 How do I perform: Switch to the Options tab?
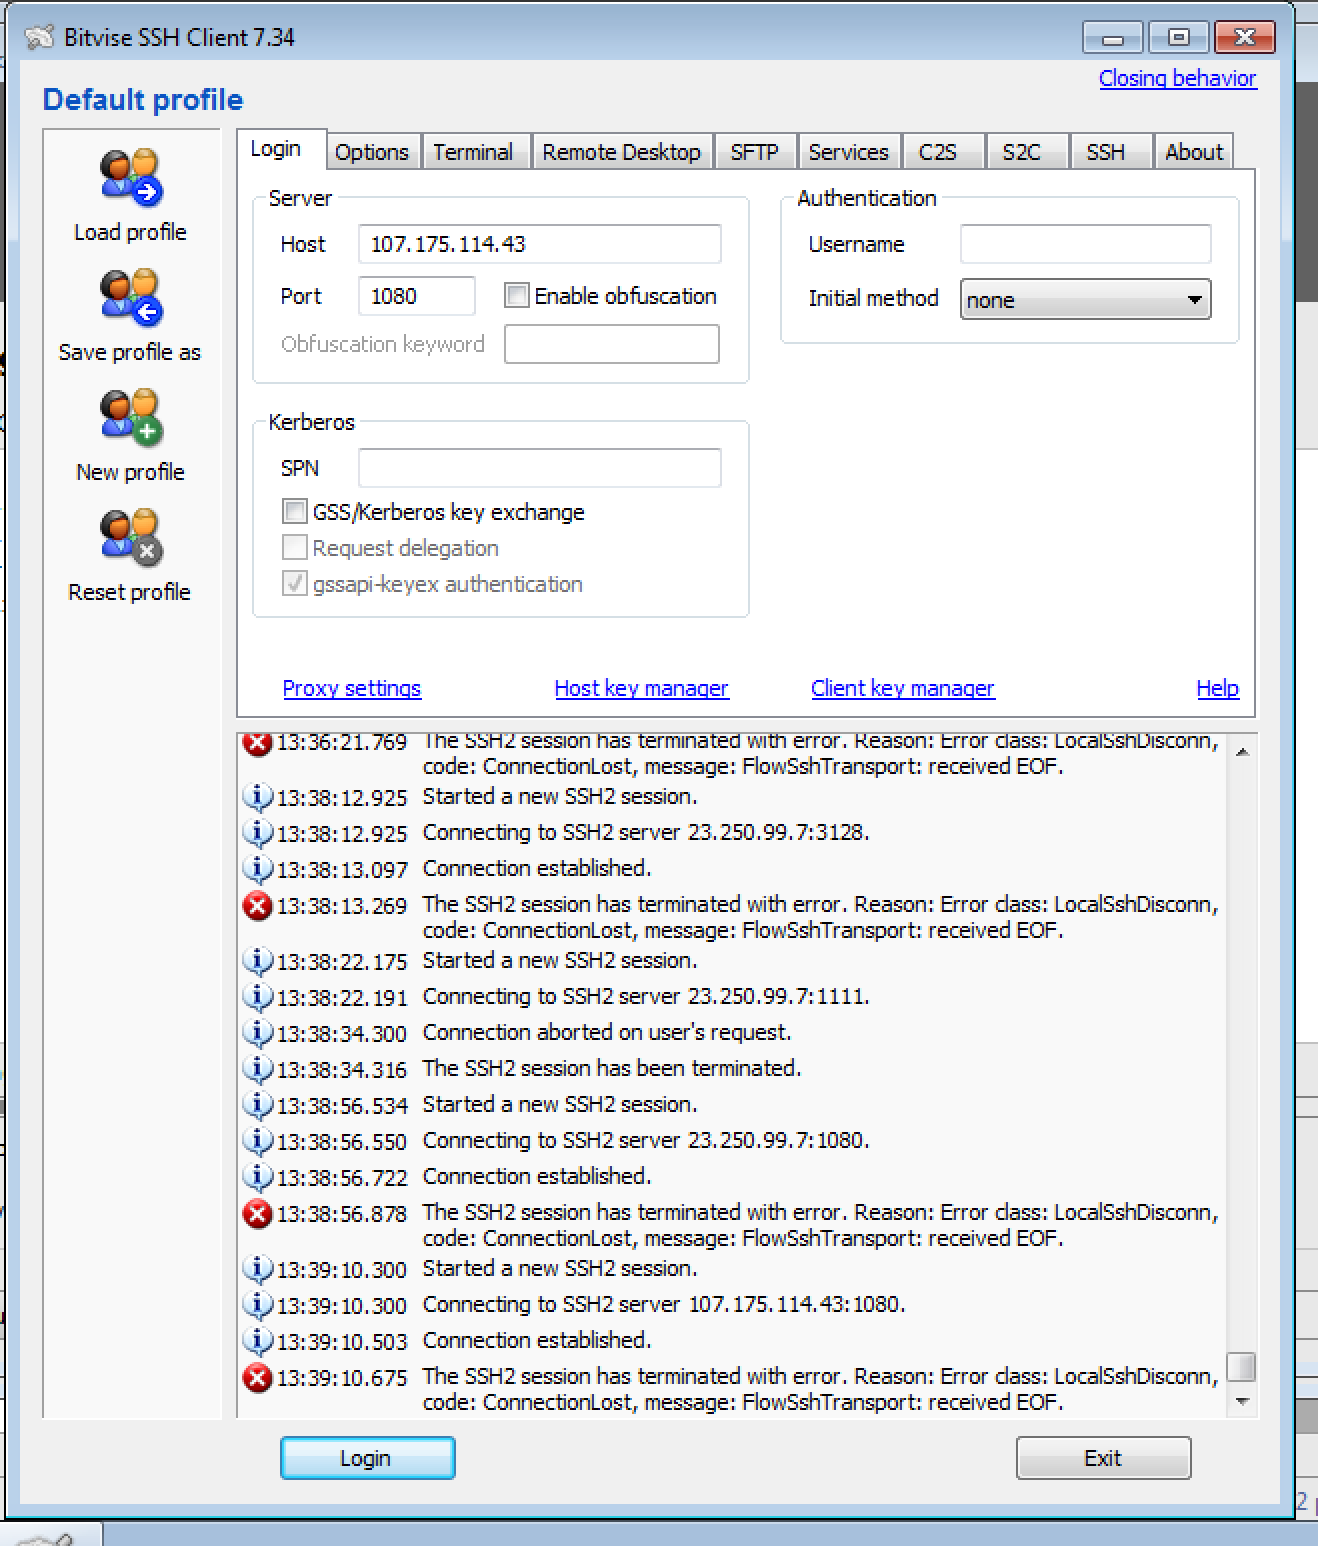pos(372,152)
